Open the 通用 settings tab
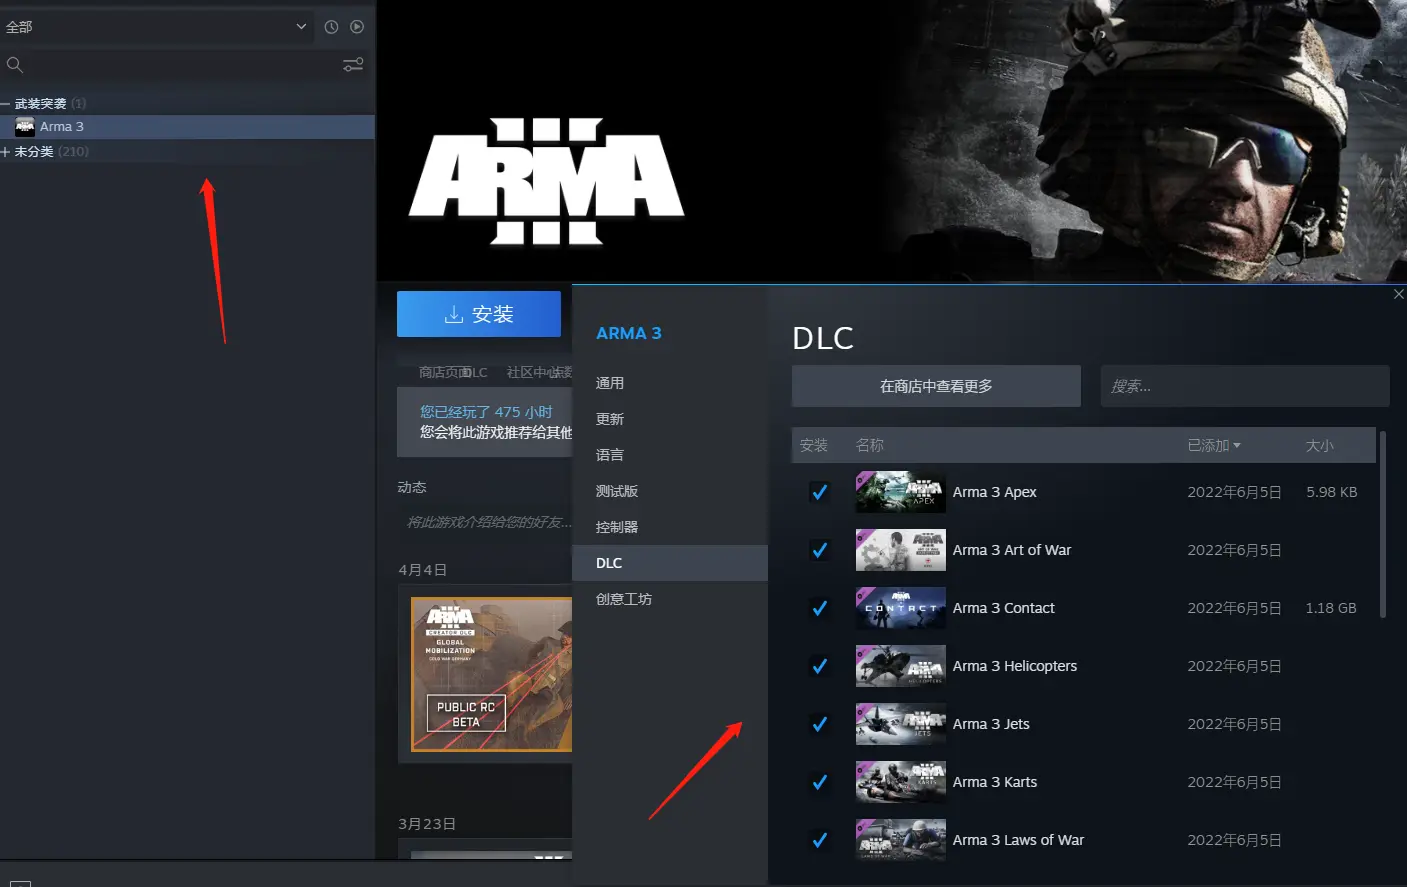Screen dimensions: 1407x887 (x=670, y=383)
